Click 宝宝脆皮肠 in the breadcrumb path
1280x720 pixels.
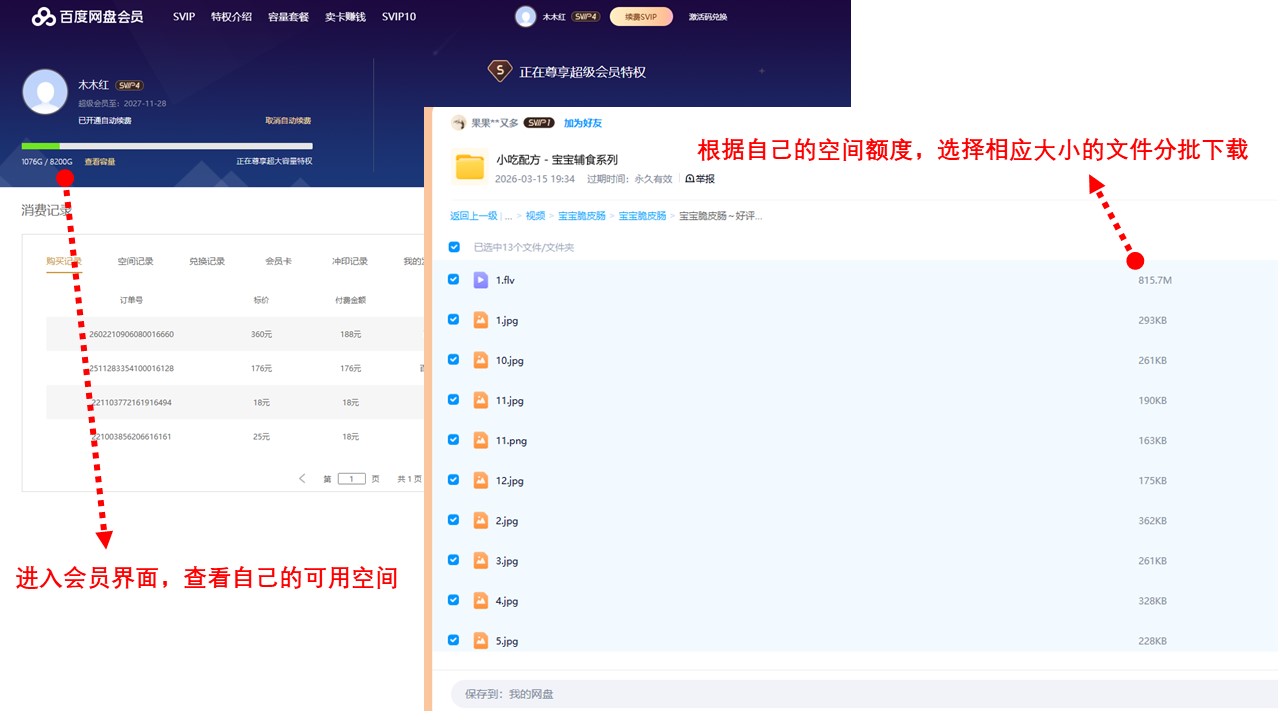coord(583,215)
